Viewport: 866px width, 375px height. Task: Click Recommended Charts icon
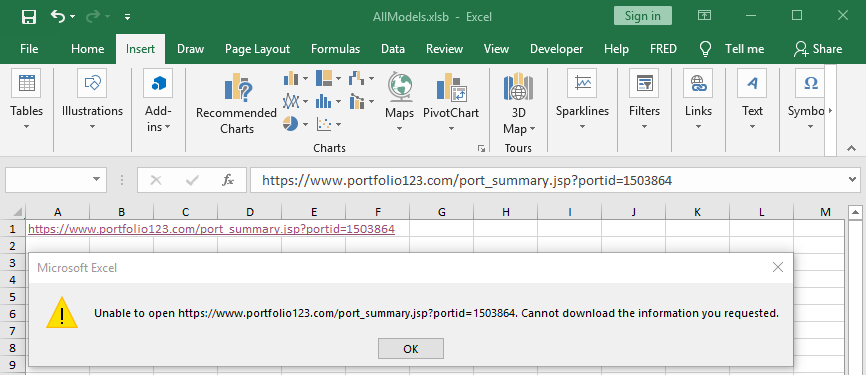click(238, 88)
